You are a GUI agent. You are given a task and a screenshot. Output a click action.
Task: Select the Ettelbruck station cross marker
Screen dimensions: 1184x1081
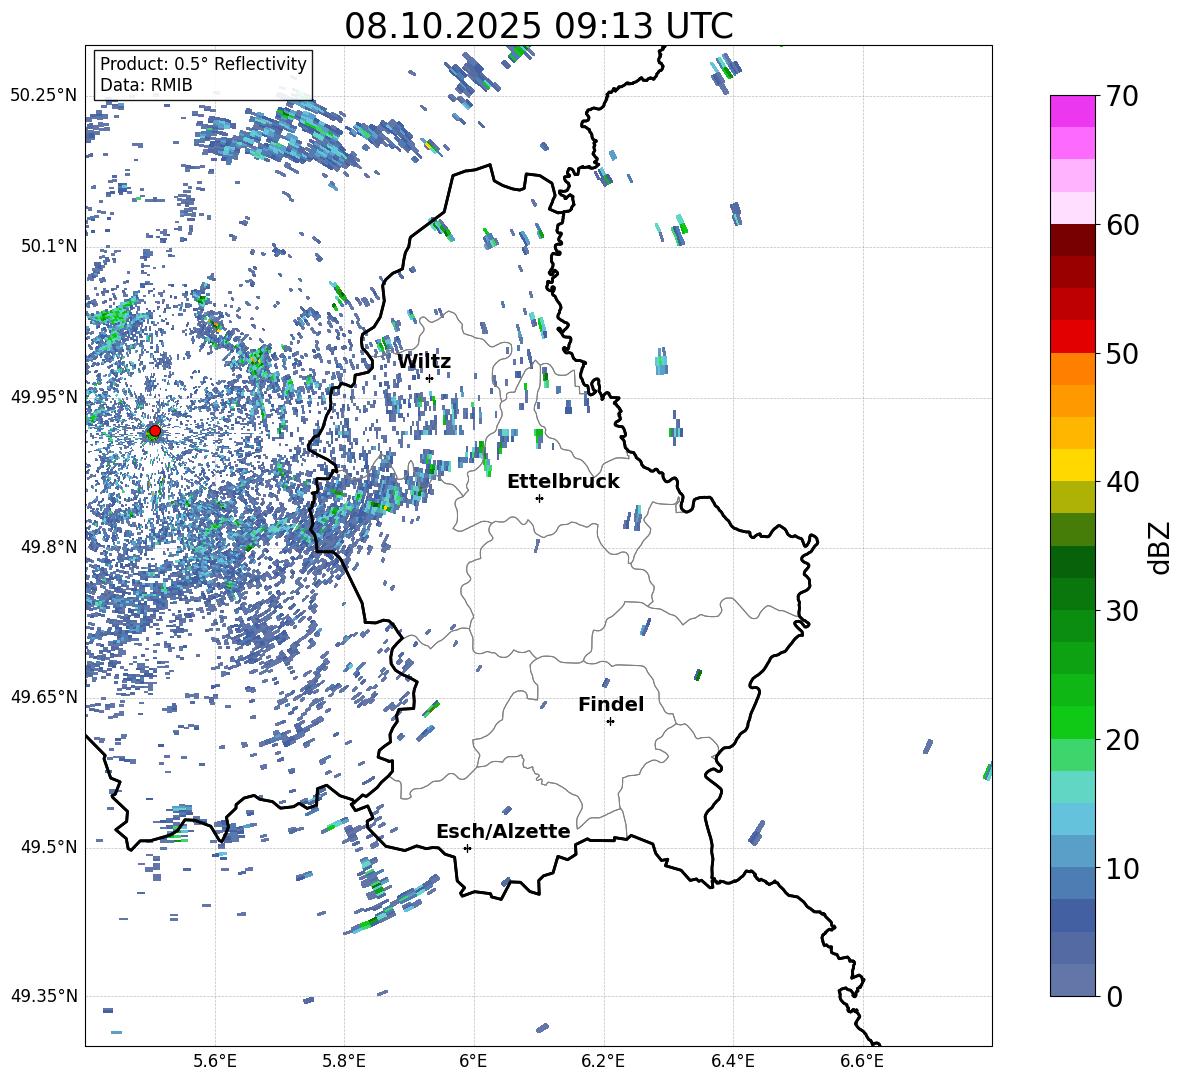(x=539, y=498)
